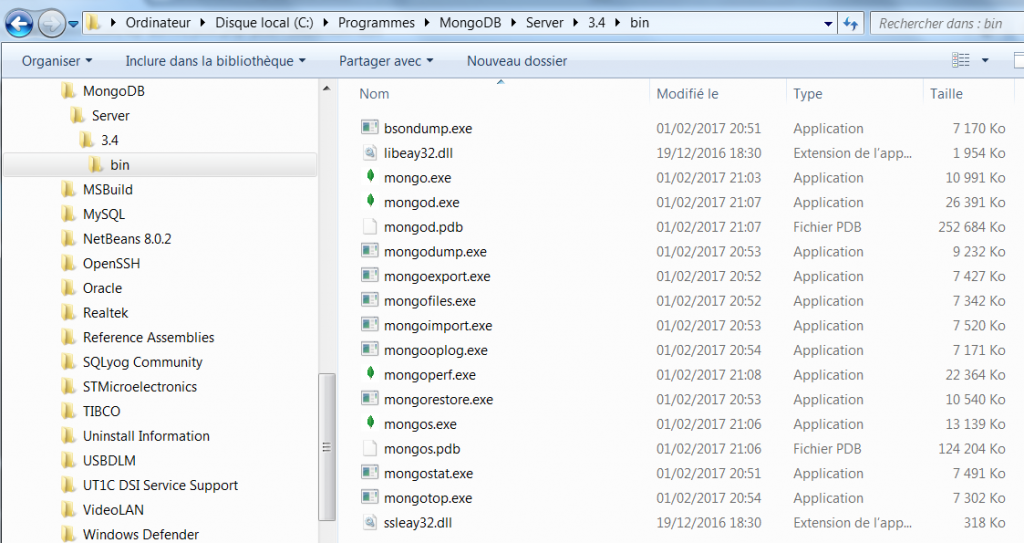This screenshot has width=1024, height=543.
Task: Open the view options dropdown arrow
Action: coord(985,60)
